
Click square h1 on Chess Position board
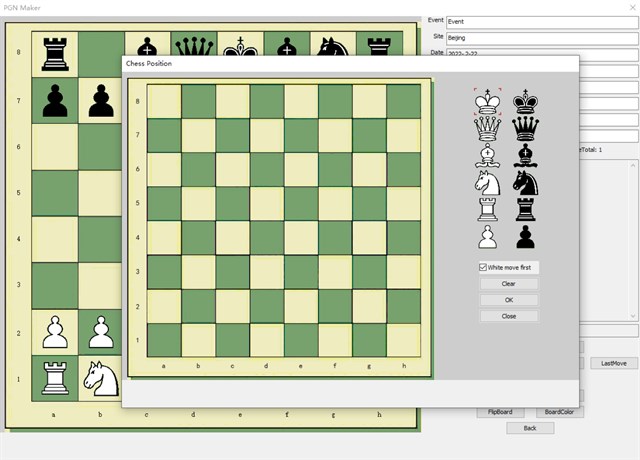pos(404,340)
